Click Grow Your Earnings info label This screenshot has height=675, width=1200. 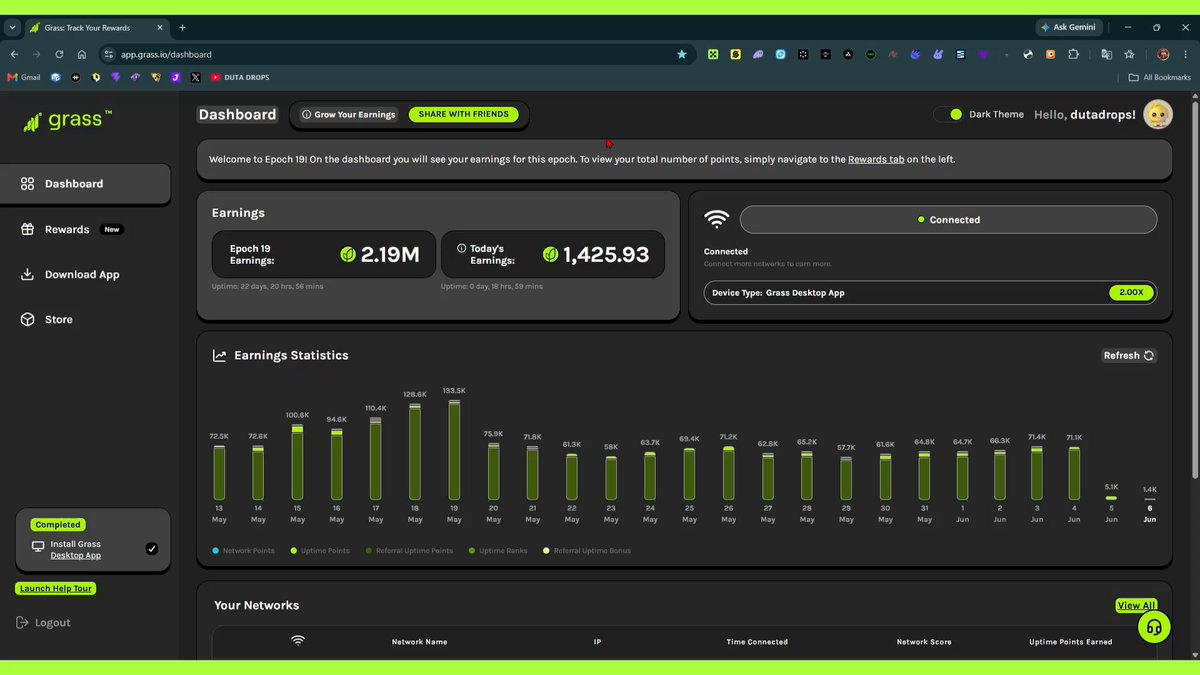[349, 114]
